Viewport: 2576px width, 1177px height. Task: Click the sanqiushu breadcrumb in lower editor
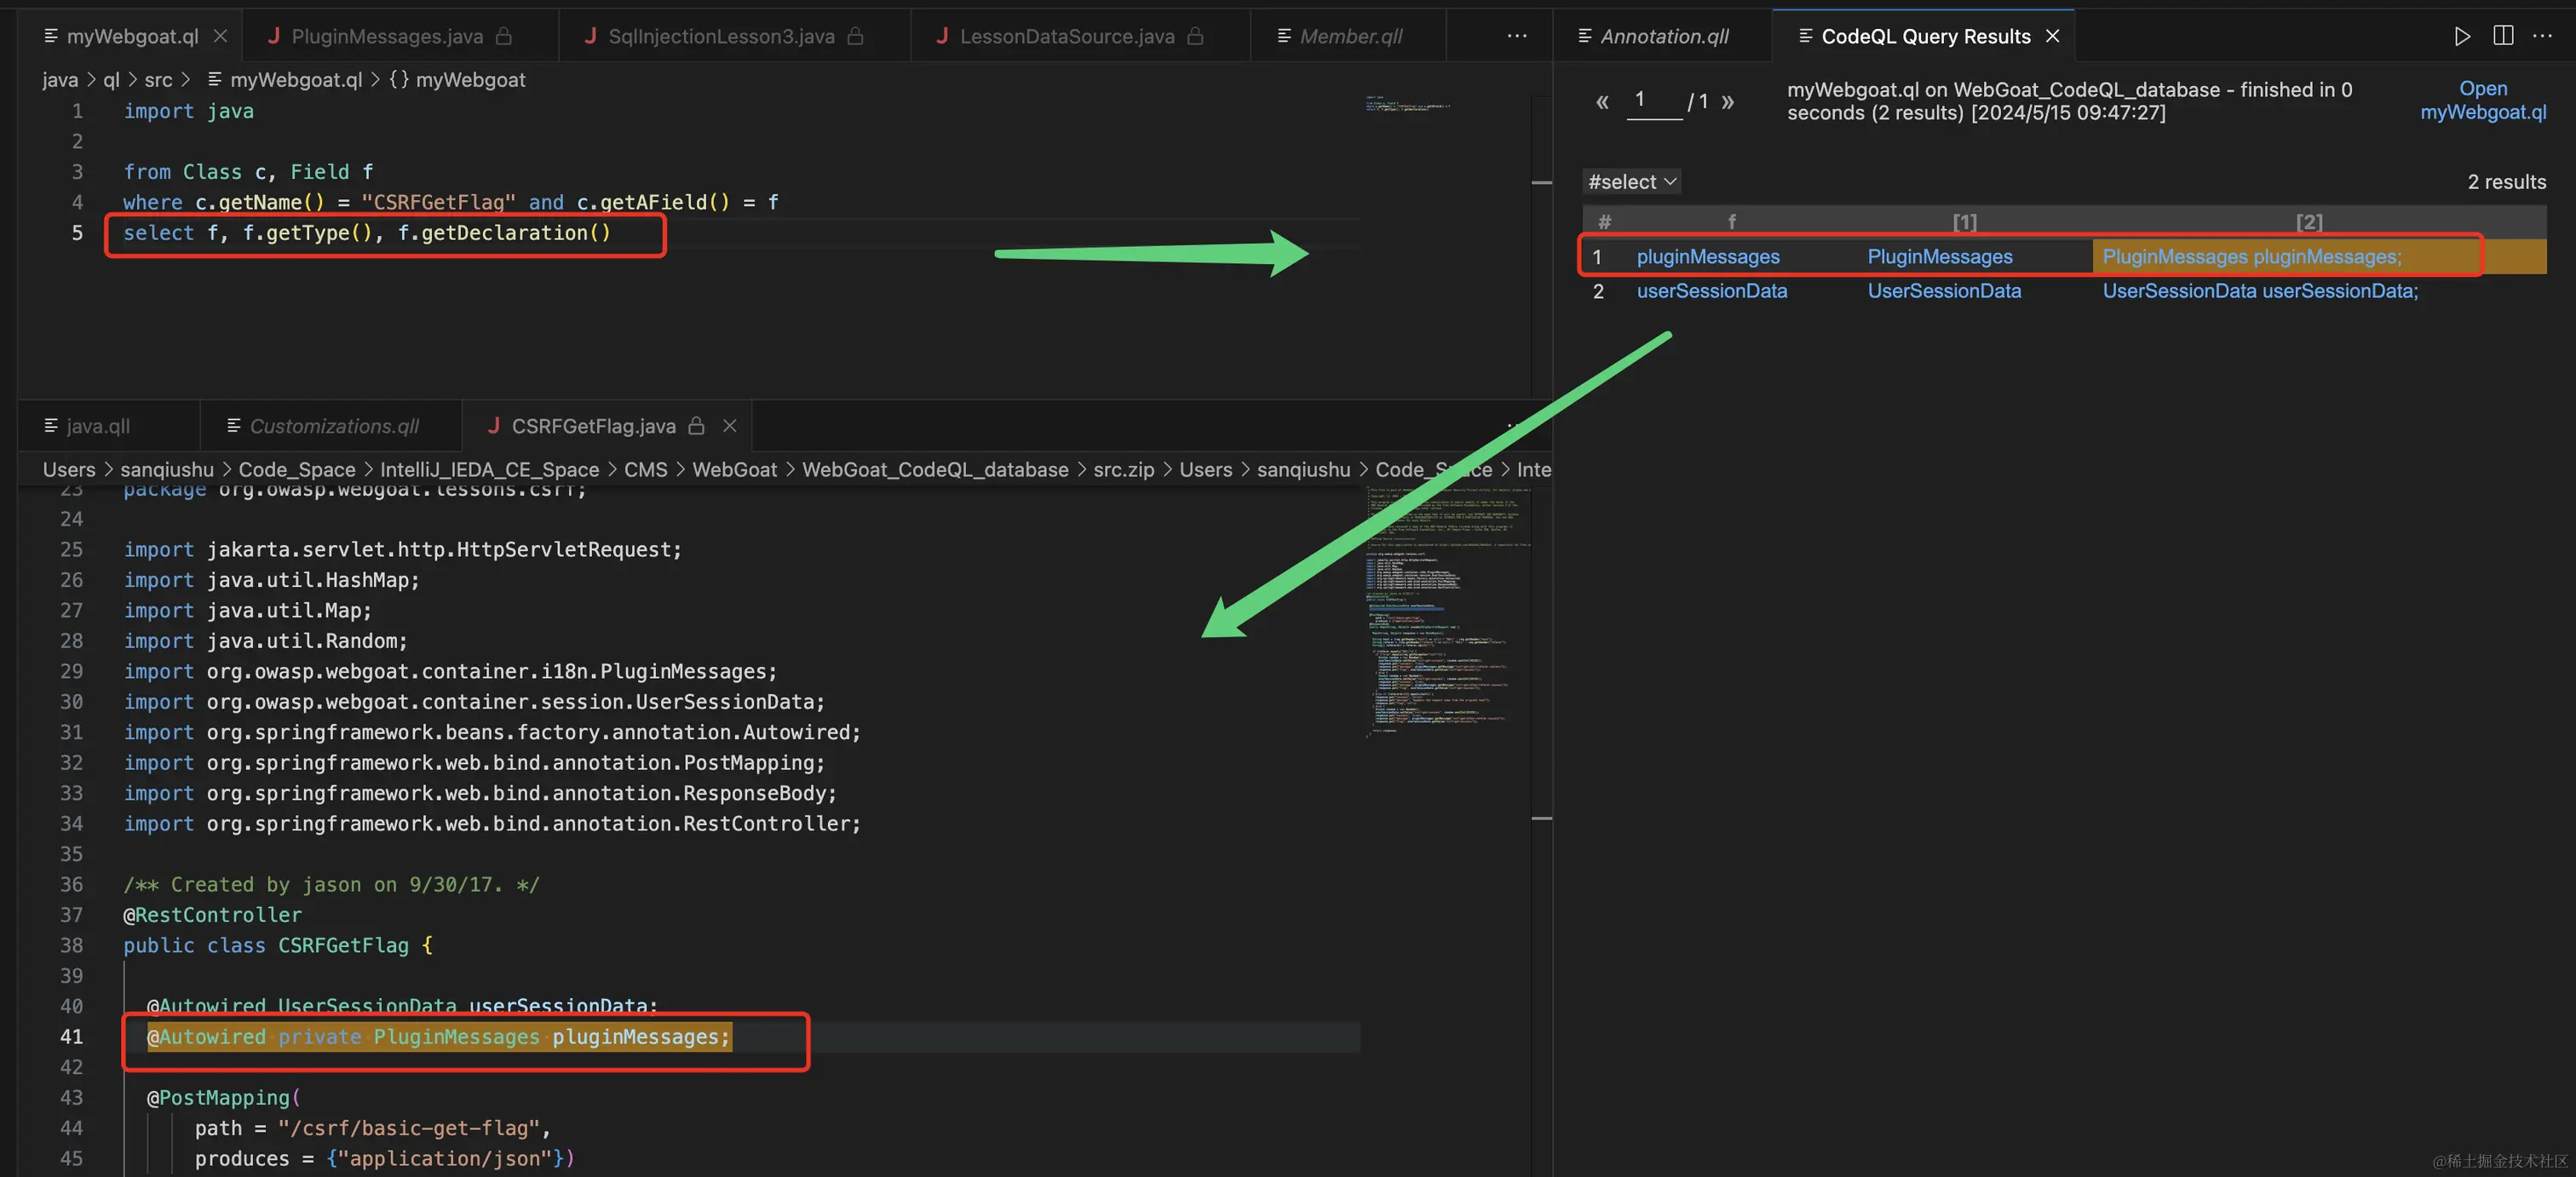click(167, 470)
